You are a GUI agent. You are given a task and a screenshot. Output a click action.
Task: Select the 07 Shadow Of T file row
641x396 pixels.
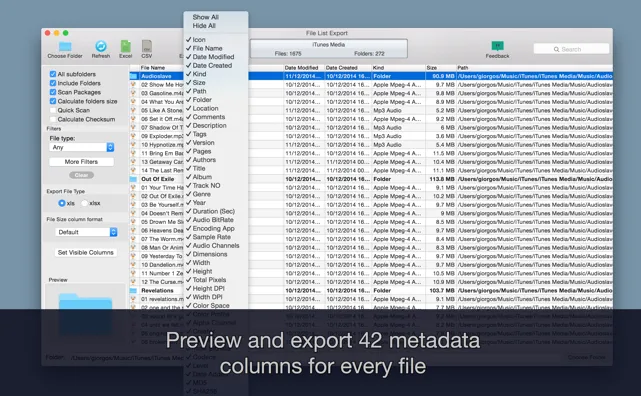click(371, 128)
